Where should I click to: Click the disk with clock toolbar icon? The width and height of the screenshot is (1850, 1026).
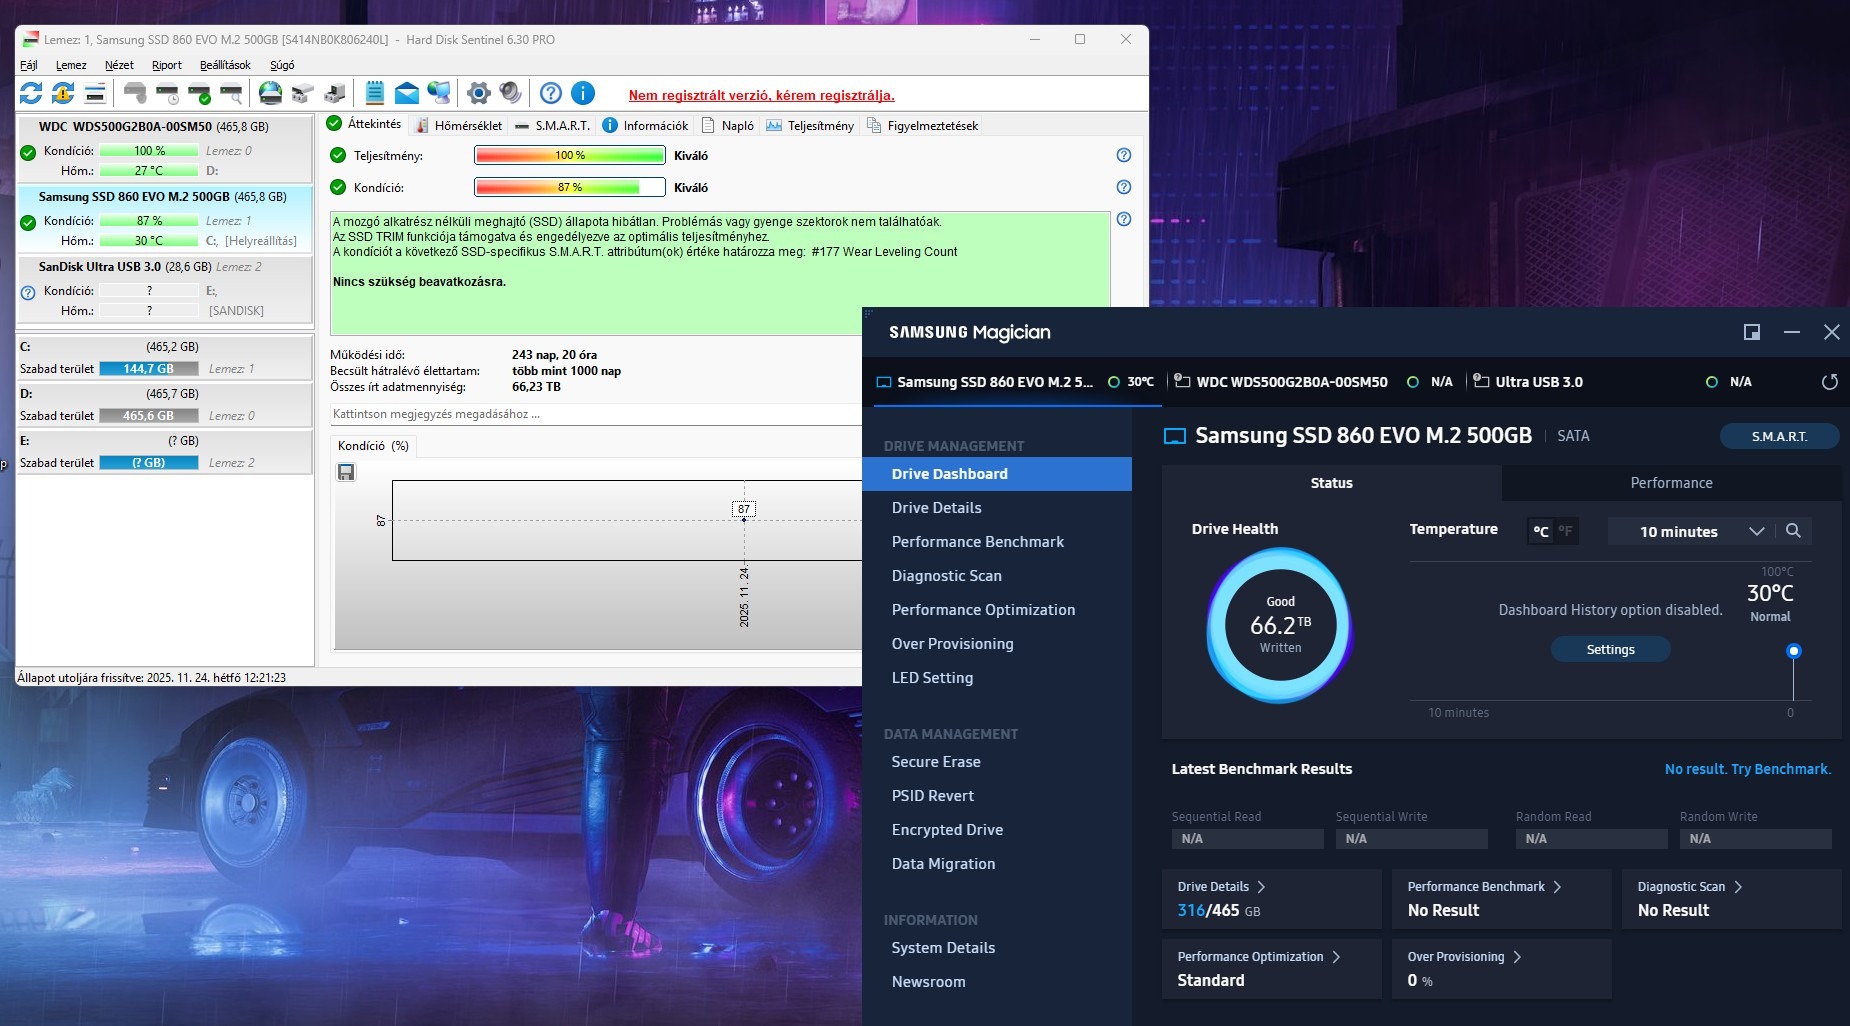coord(167,94)
